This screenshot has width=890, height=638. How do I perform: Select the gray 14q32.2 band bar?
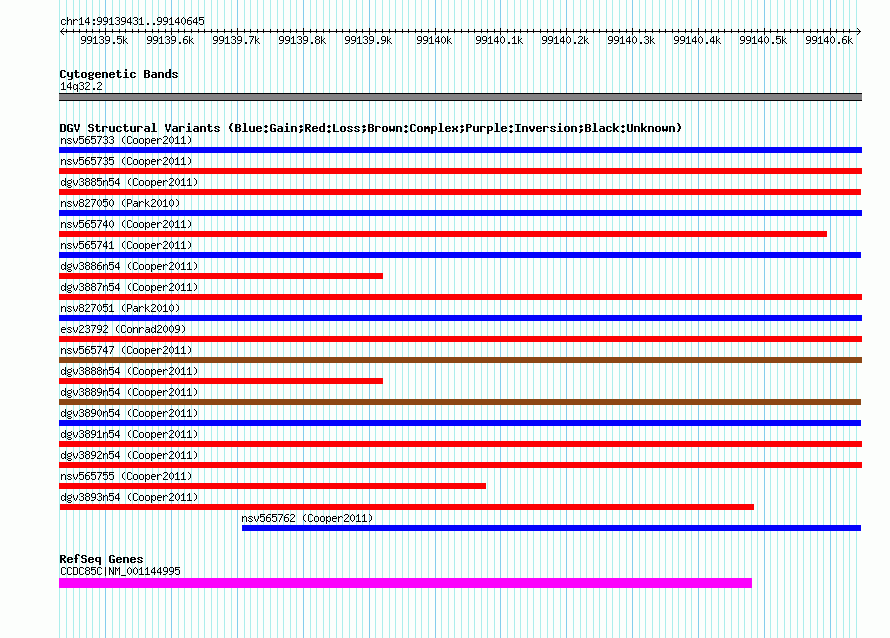(460, 97)
